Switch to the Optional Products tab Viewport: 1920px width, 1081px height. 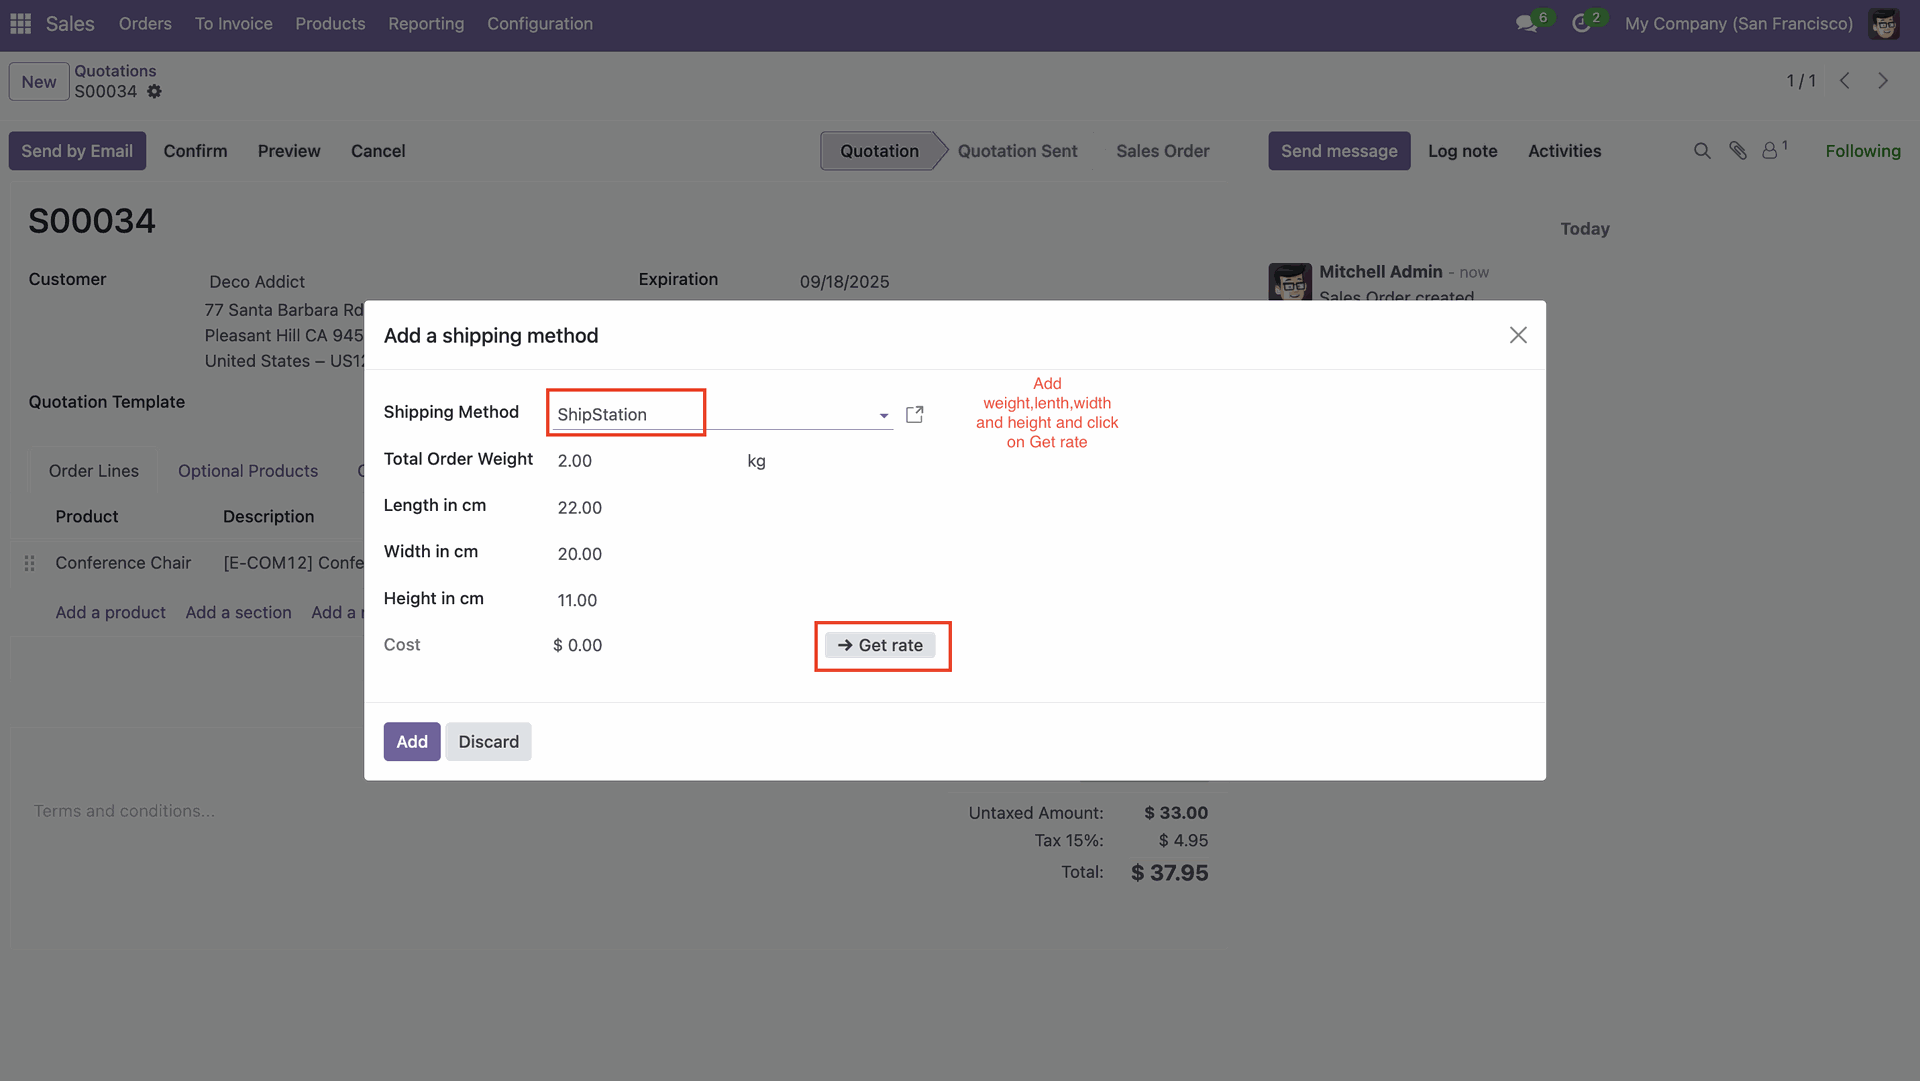pyautogui.click(x=248, y=470)
